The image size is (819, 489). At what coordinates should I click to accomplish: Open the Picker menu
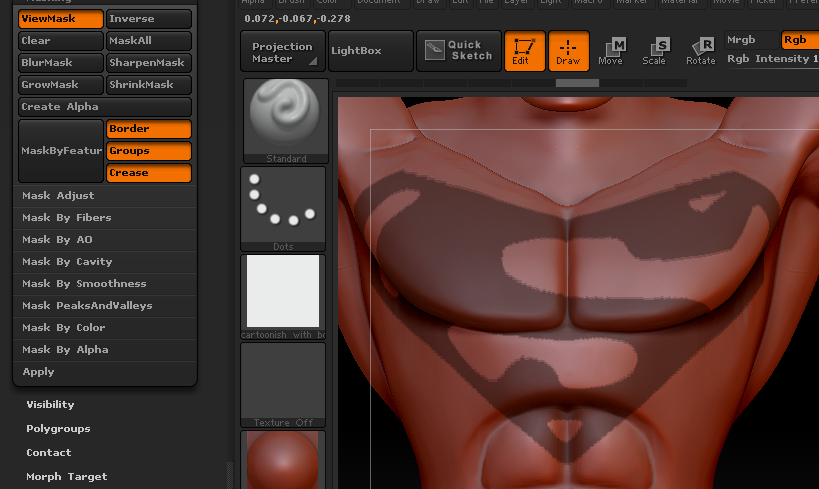764,3
